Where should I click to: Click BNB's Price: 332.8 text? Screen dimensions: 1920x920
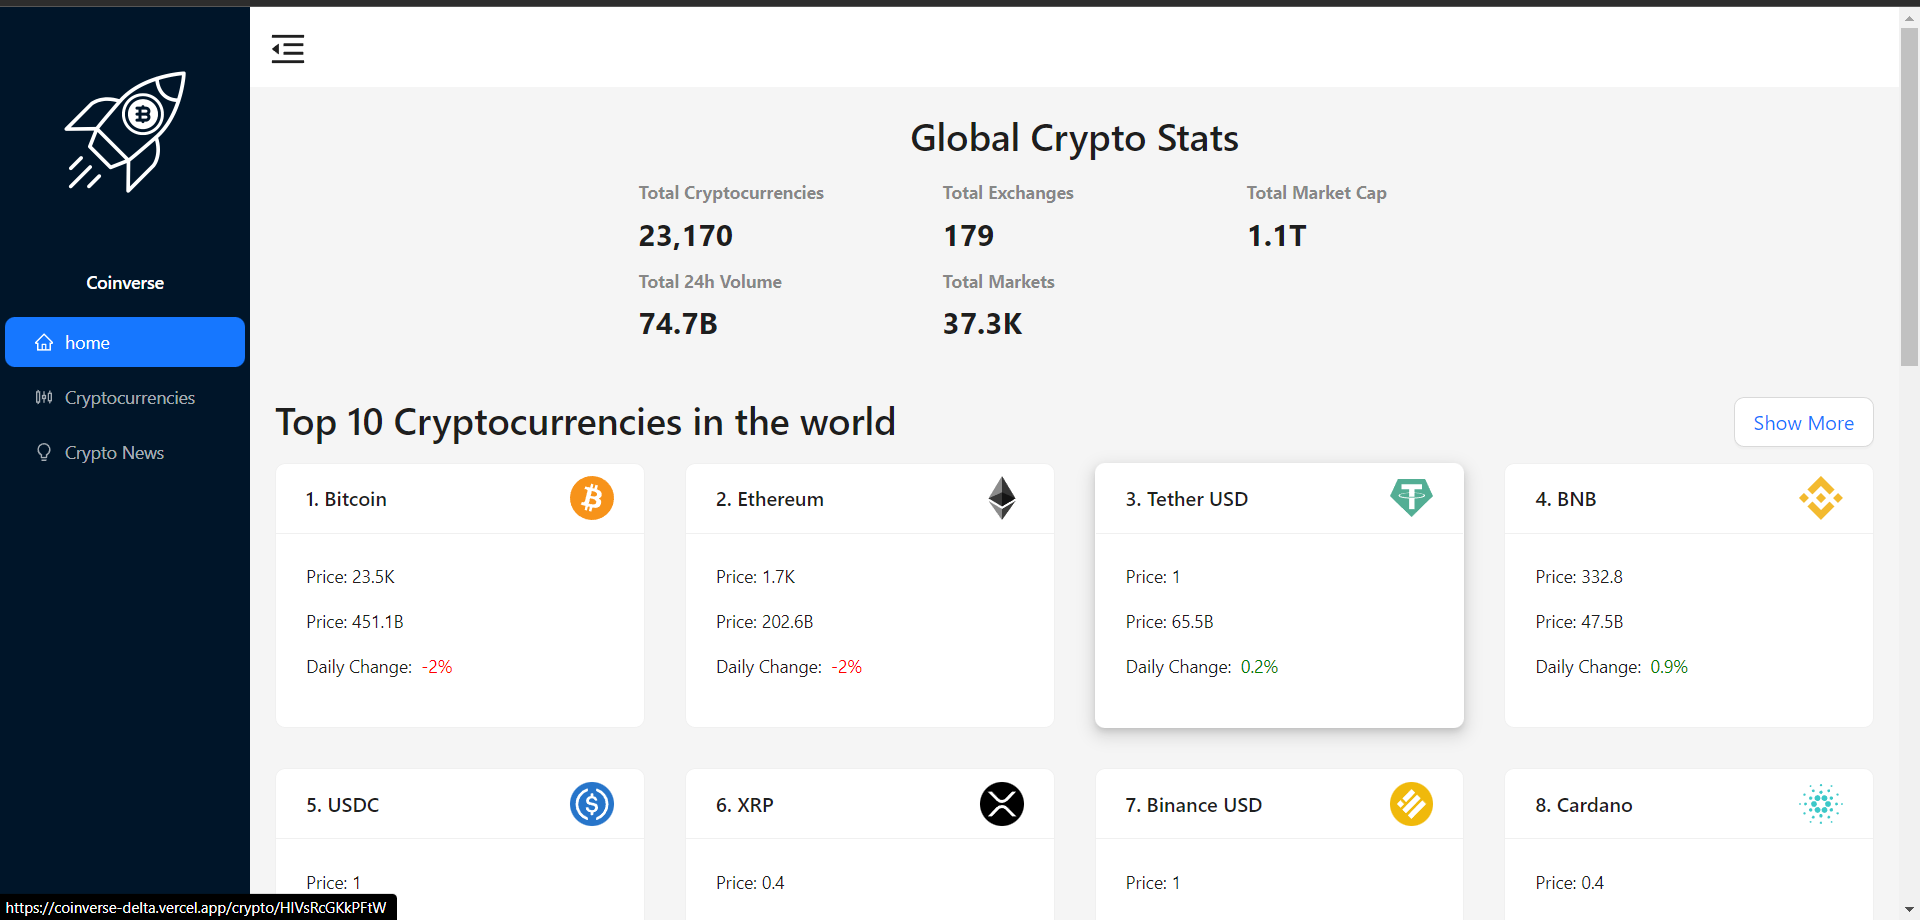1579,577
